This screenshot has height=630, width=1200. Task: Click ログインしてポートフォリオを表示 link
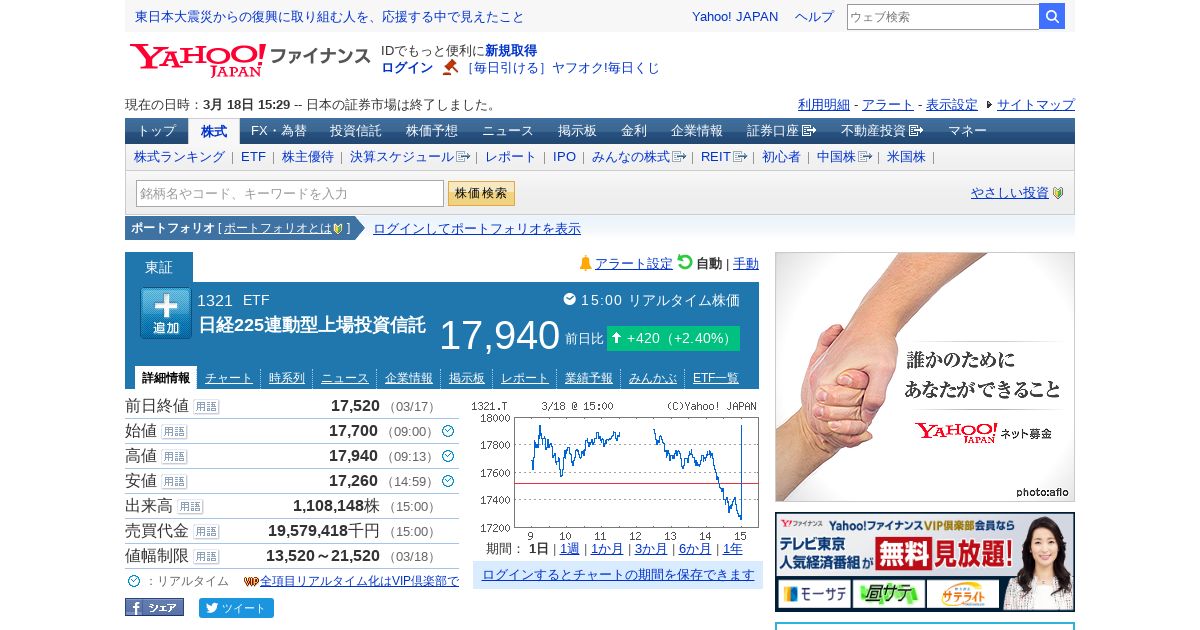tap(477, 229)
